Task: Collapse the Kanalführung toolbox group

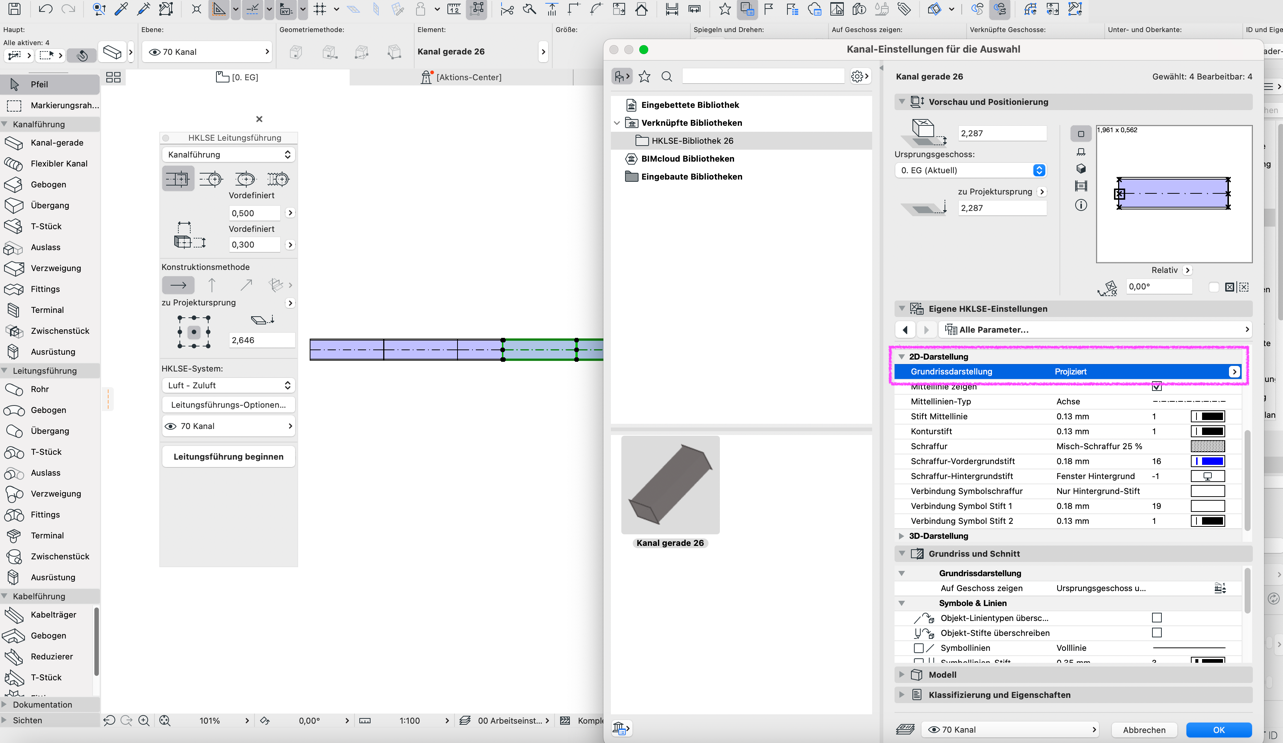Action: (6, 125)
